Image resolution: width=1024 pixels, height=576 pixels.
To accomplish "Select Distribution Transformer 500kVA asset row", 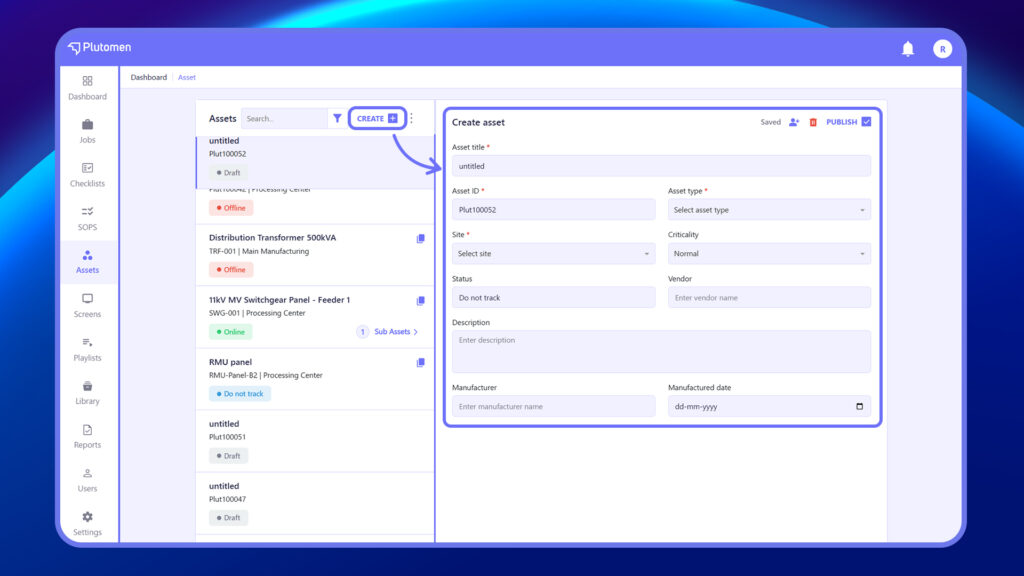I will pos(315,255).
